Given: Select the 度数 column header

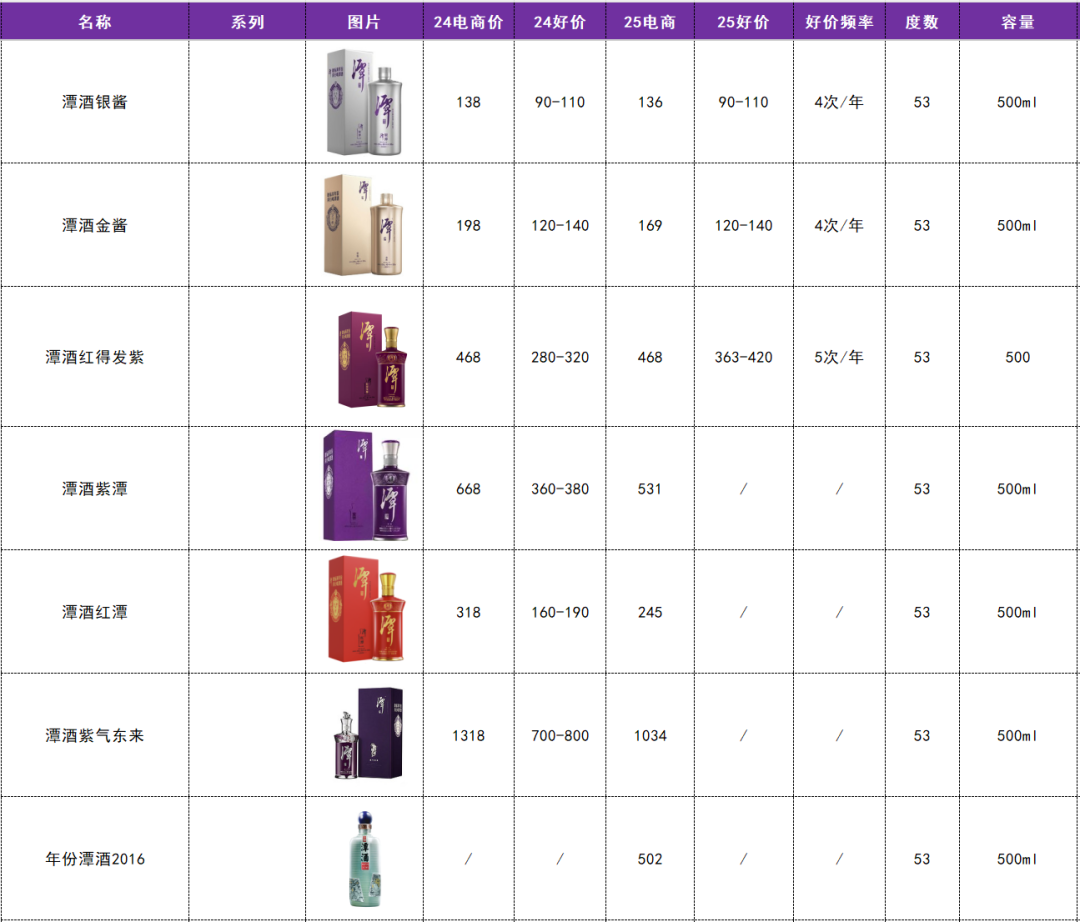Looking at the screenshot, I should pos(922,22).
